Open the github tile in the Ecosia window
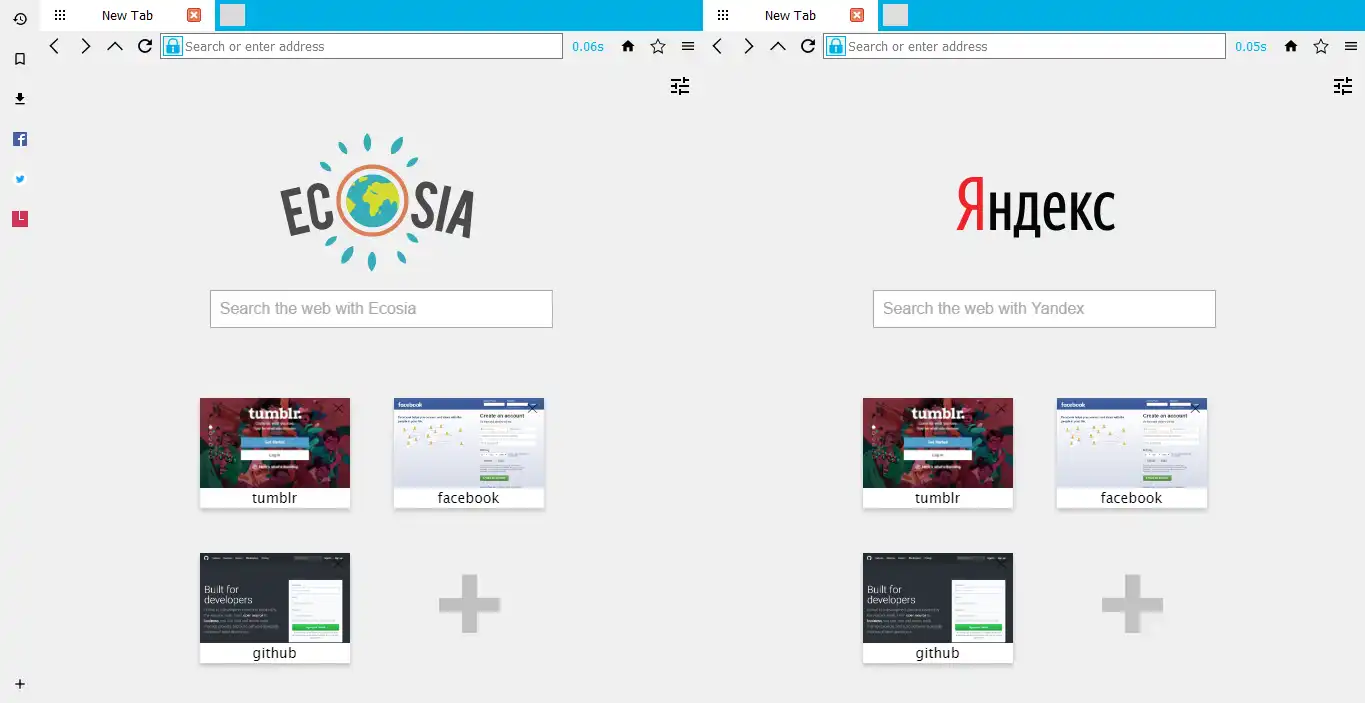This screenshot has width=1365, height=703. (x=275, y=608)
